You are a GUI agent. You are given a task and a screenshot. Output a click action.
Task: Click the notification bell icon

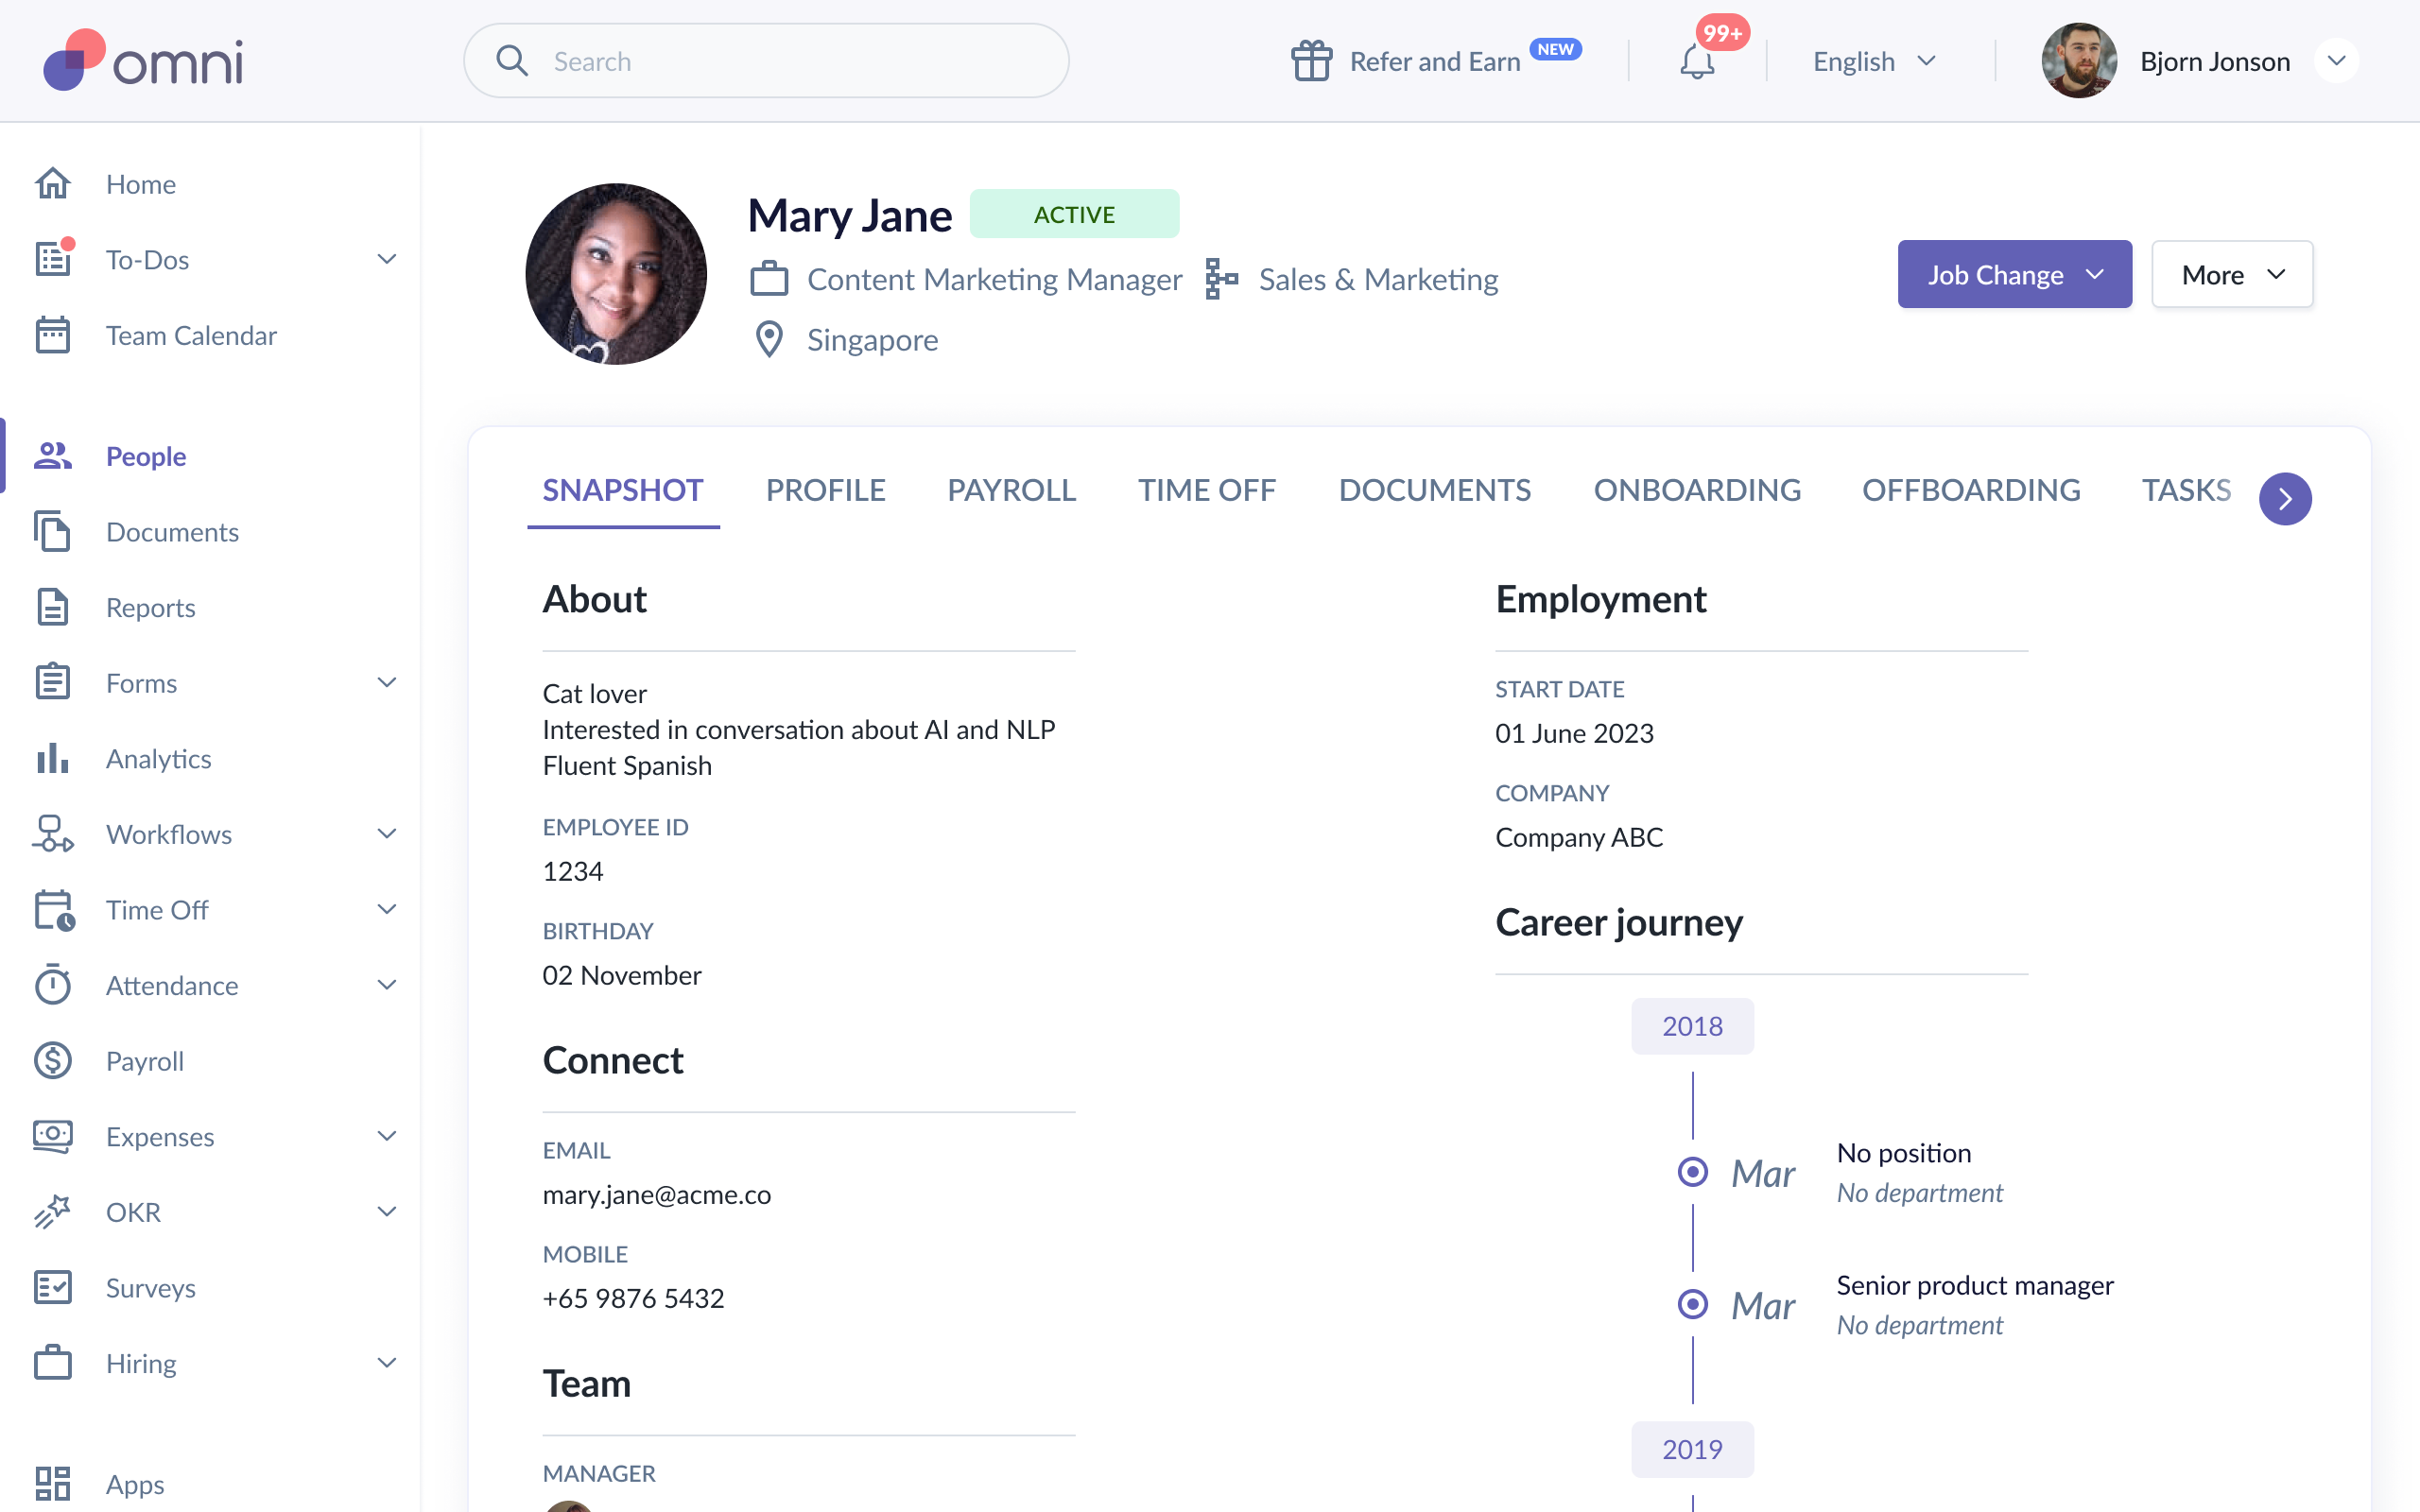[1696, 62]
